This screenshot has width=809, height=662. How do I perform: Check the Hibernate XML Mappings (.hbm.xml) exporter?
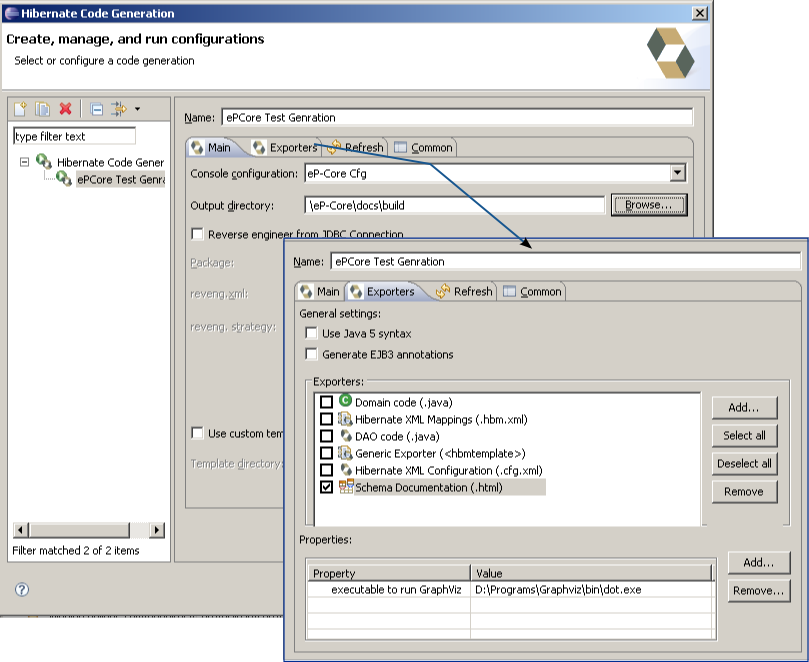(326, 419)
